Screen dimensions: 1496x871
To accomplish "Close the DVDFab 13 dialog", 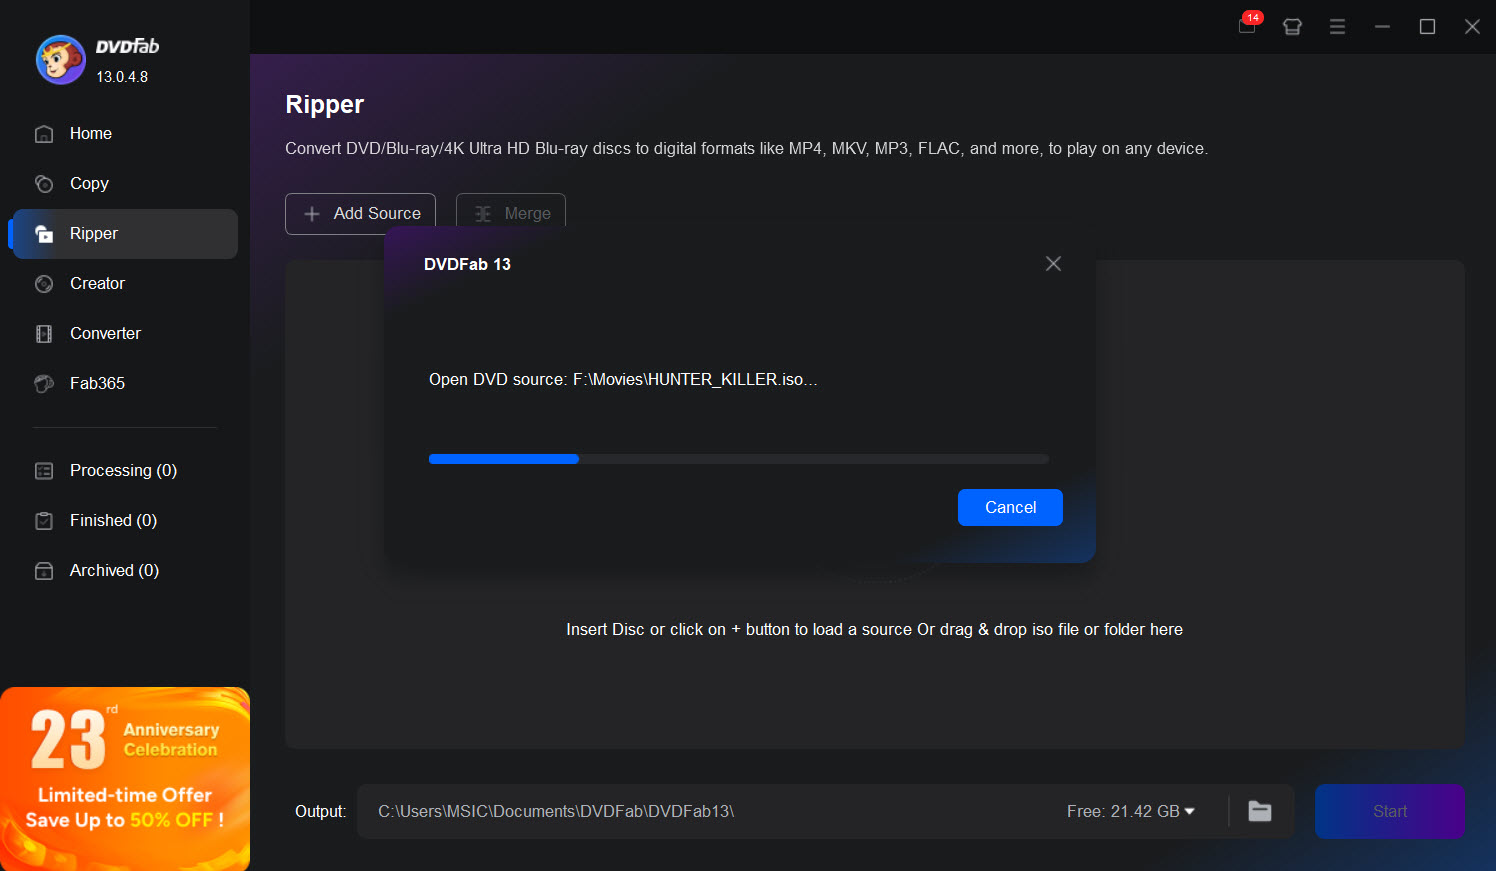I will (1053, 264).
